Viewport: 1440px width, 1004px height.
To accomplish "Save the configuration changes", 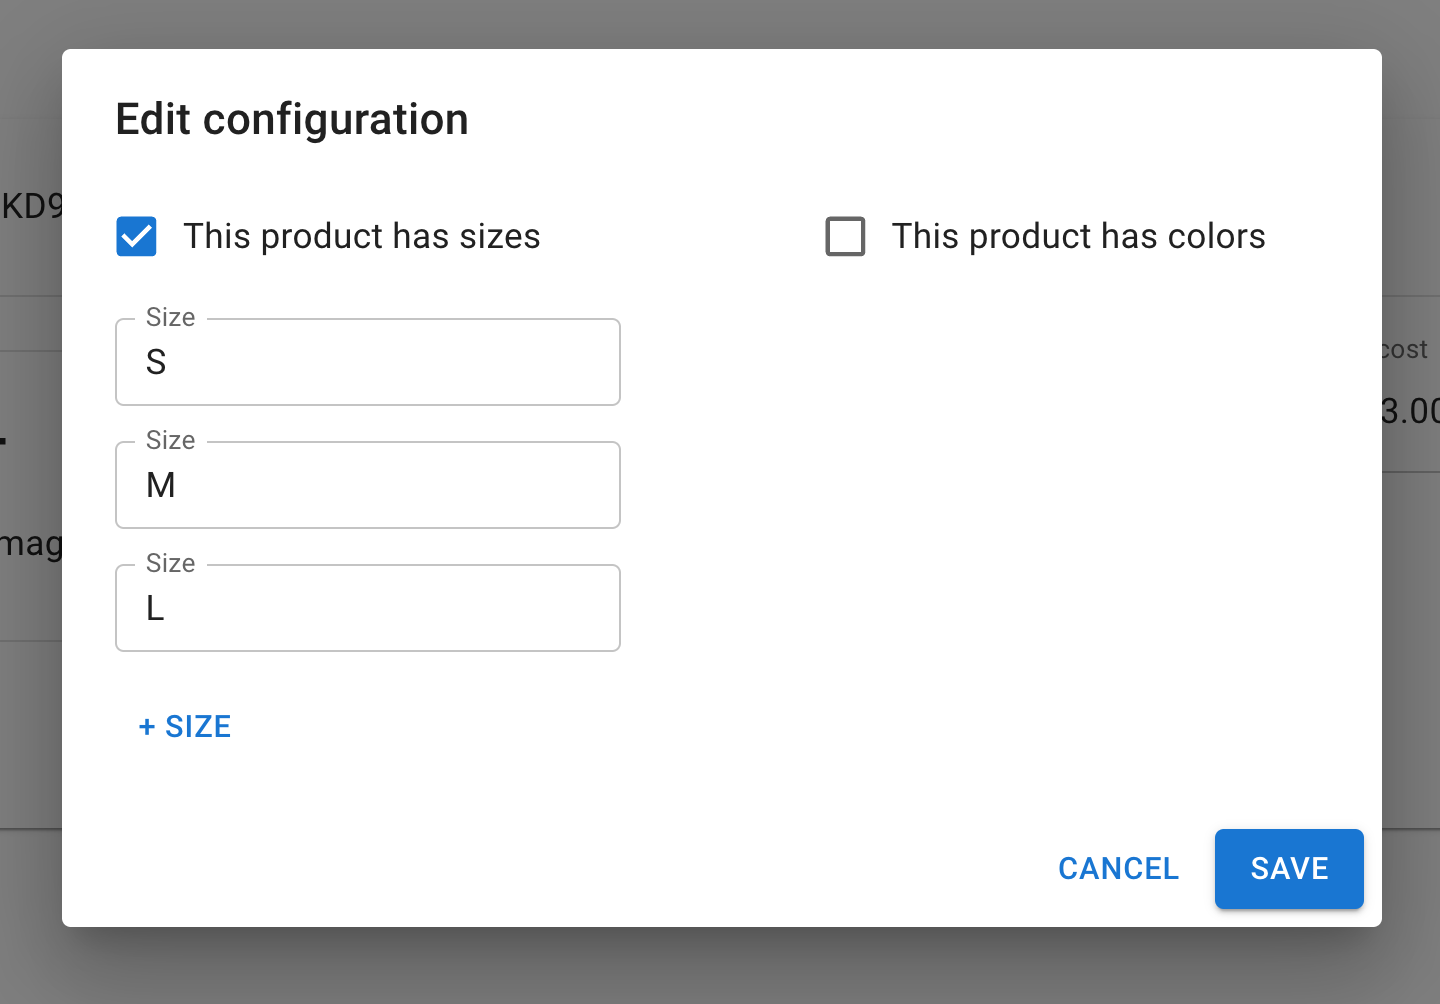I will 1288,869.
